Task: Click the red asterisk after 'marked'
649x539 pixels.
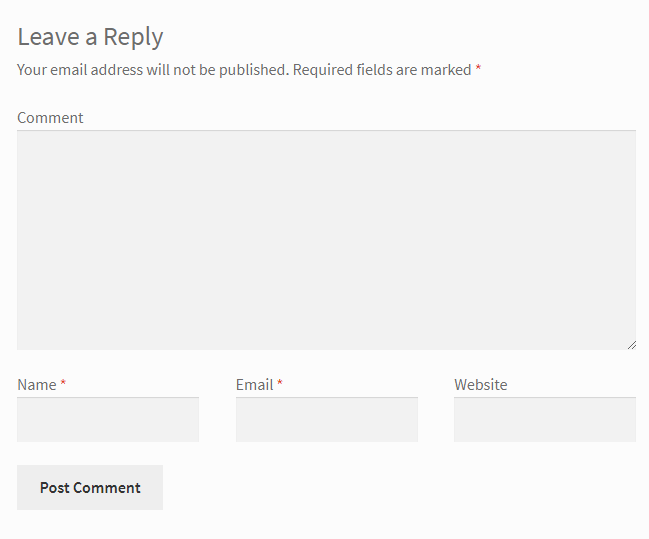Action: pos(478,67)
